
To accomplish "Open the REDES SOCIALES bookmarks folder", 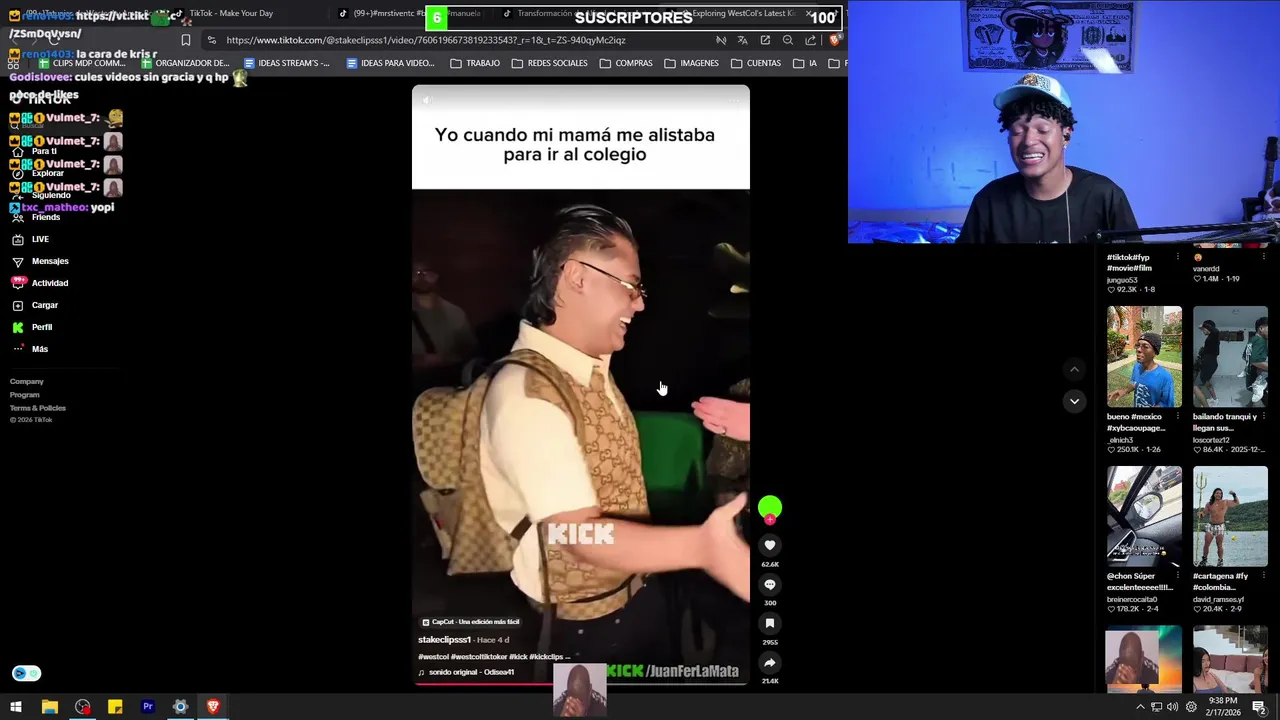I will (x=549, y=63).
